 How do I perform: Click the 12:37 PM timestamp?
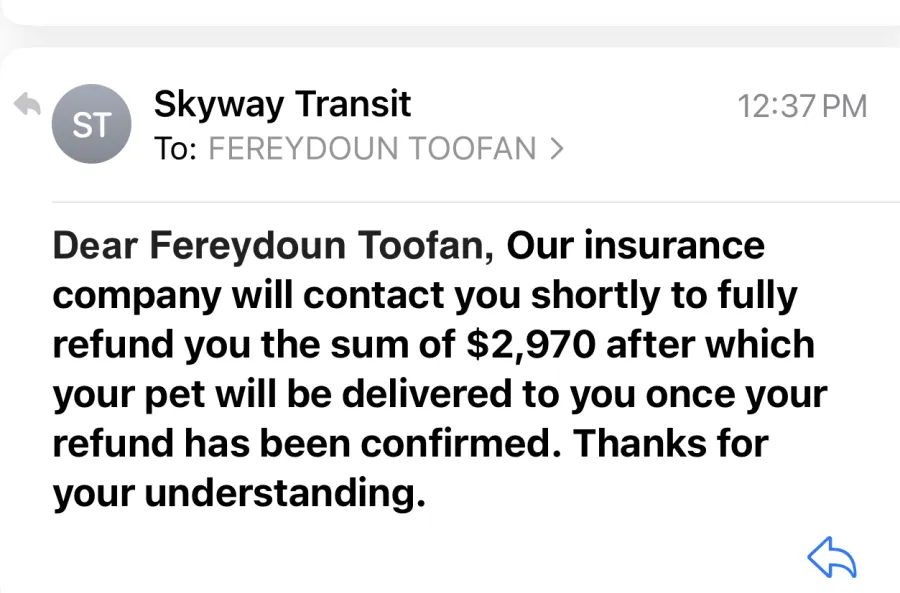pyautogui.click(x=802, y=107)
